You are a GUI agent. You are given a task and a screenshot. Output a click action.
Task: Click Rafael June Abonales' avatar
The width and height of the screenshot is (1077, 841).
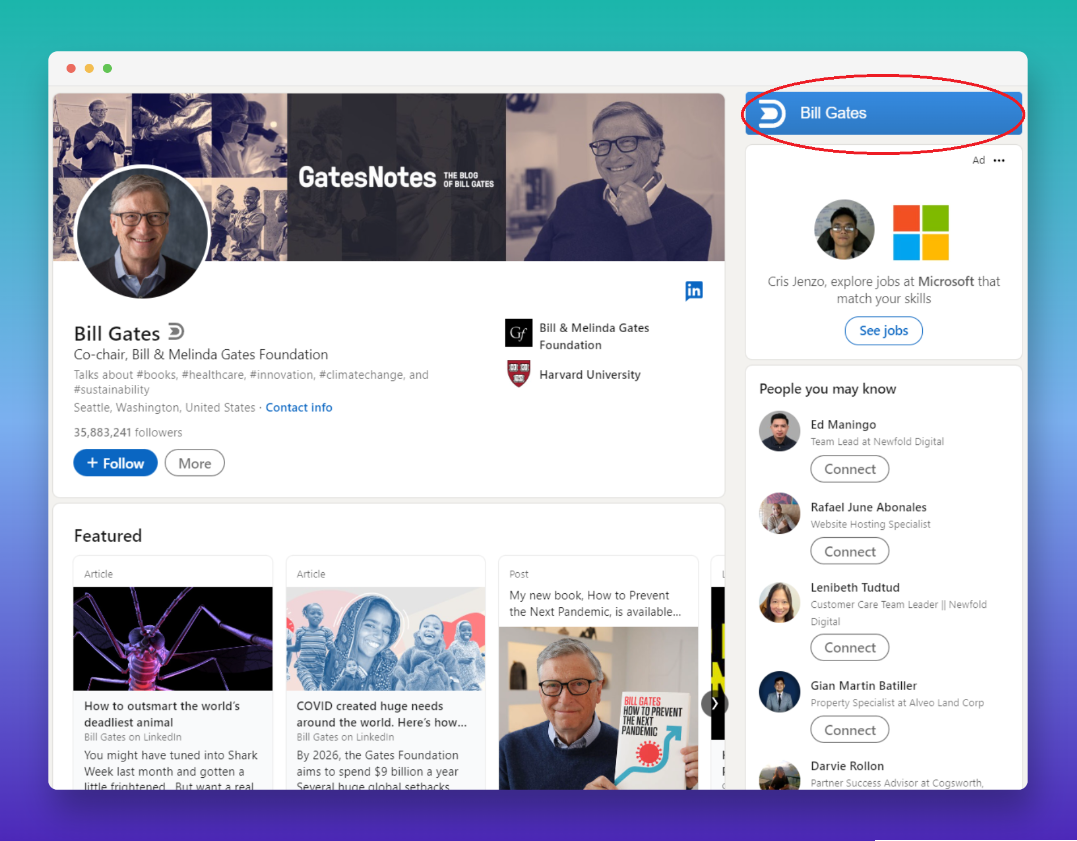(780, 513)
